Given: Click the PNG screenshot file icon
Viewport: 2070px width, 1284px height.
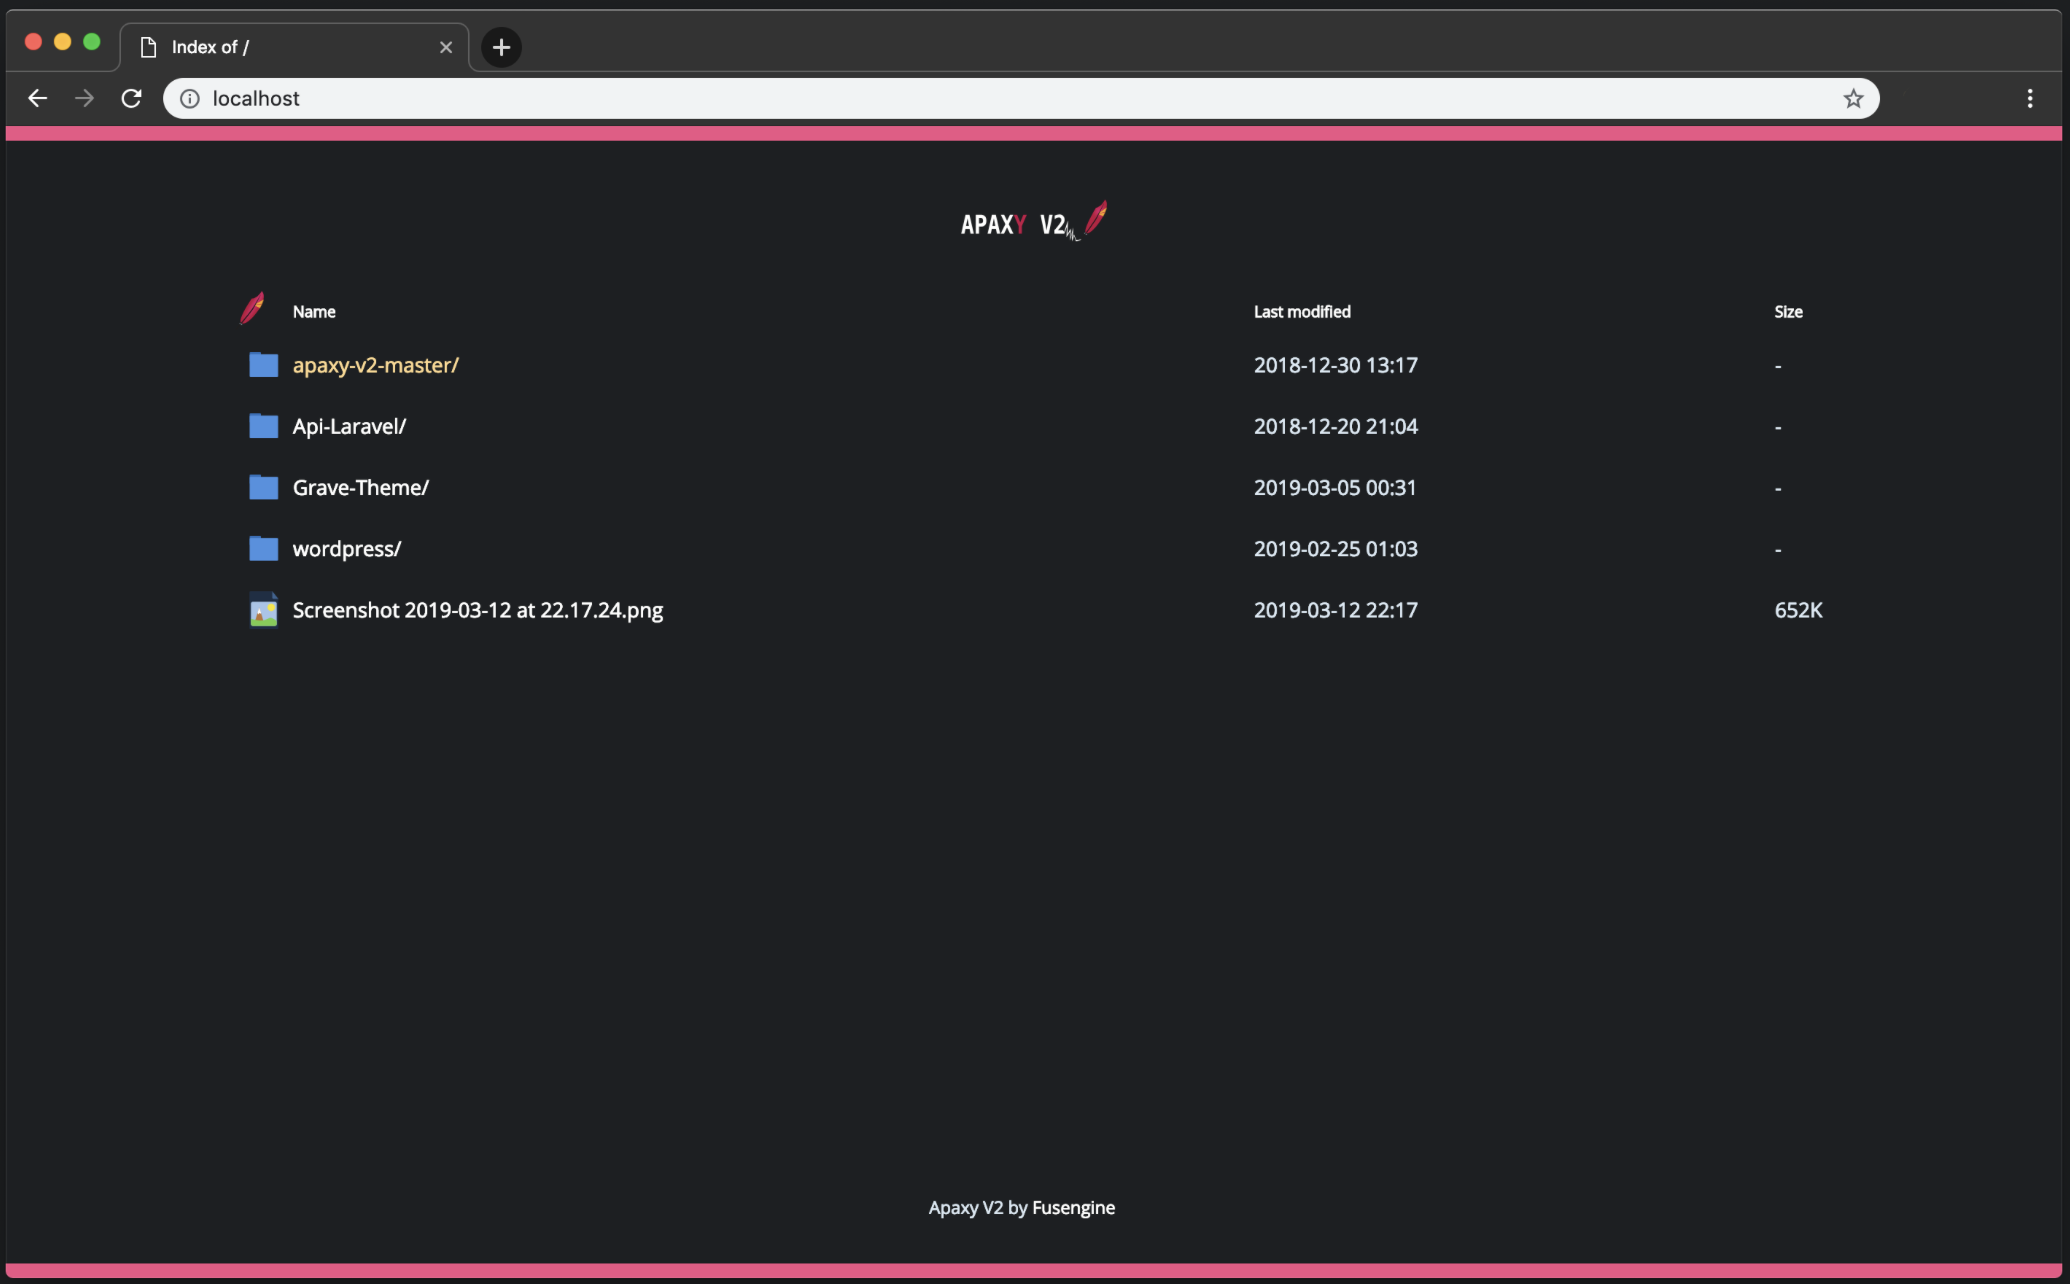Looking at the screenshot, I should pos(263,610).
